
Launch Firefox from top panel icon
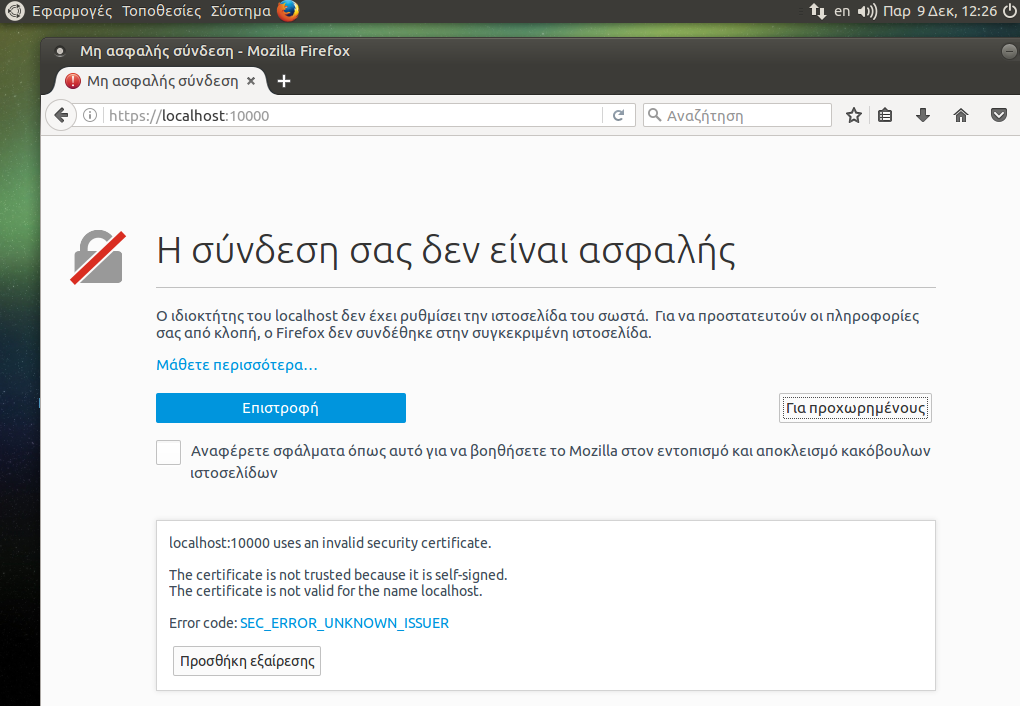(x=288, y=11)
